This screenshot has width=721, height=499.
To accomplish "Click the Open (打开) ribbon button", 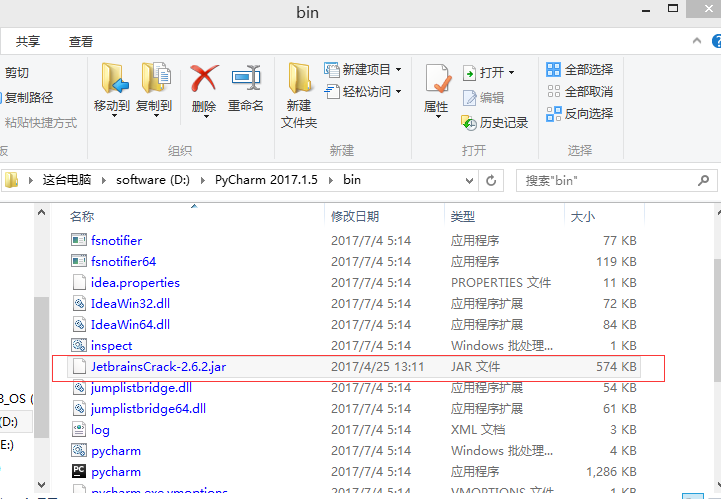I will click(x=488, y=73).
